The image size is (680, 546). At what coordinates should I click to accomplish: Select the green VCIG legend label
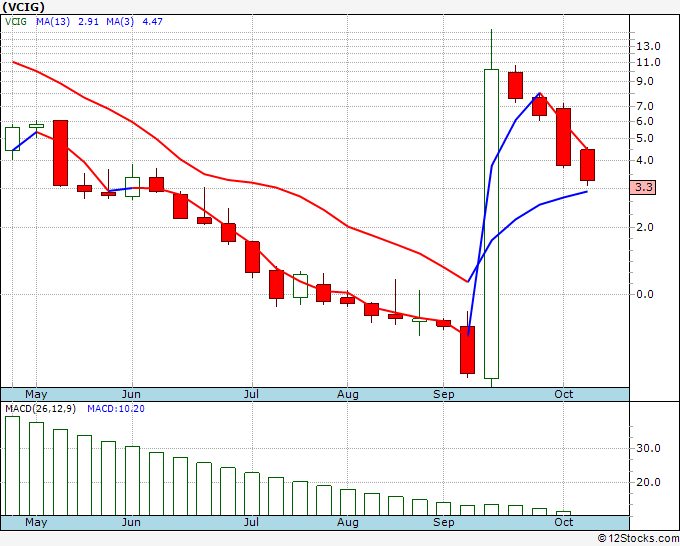(x=16, y=22)
